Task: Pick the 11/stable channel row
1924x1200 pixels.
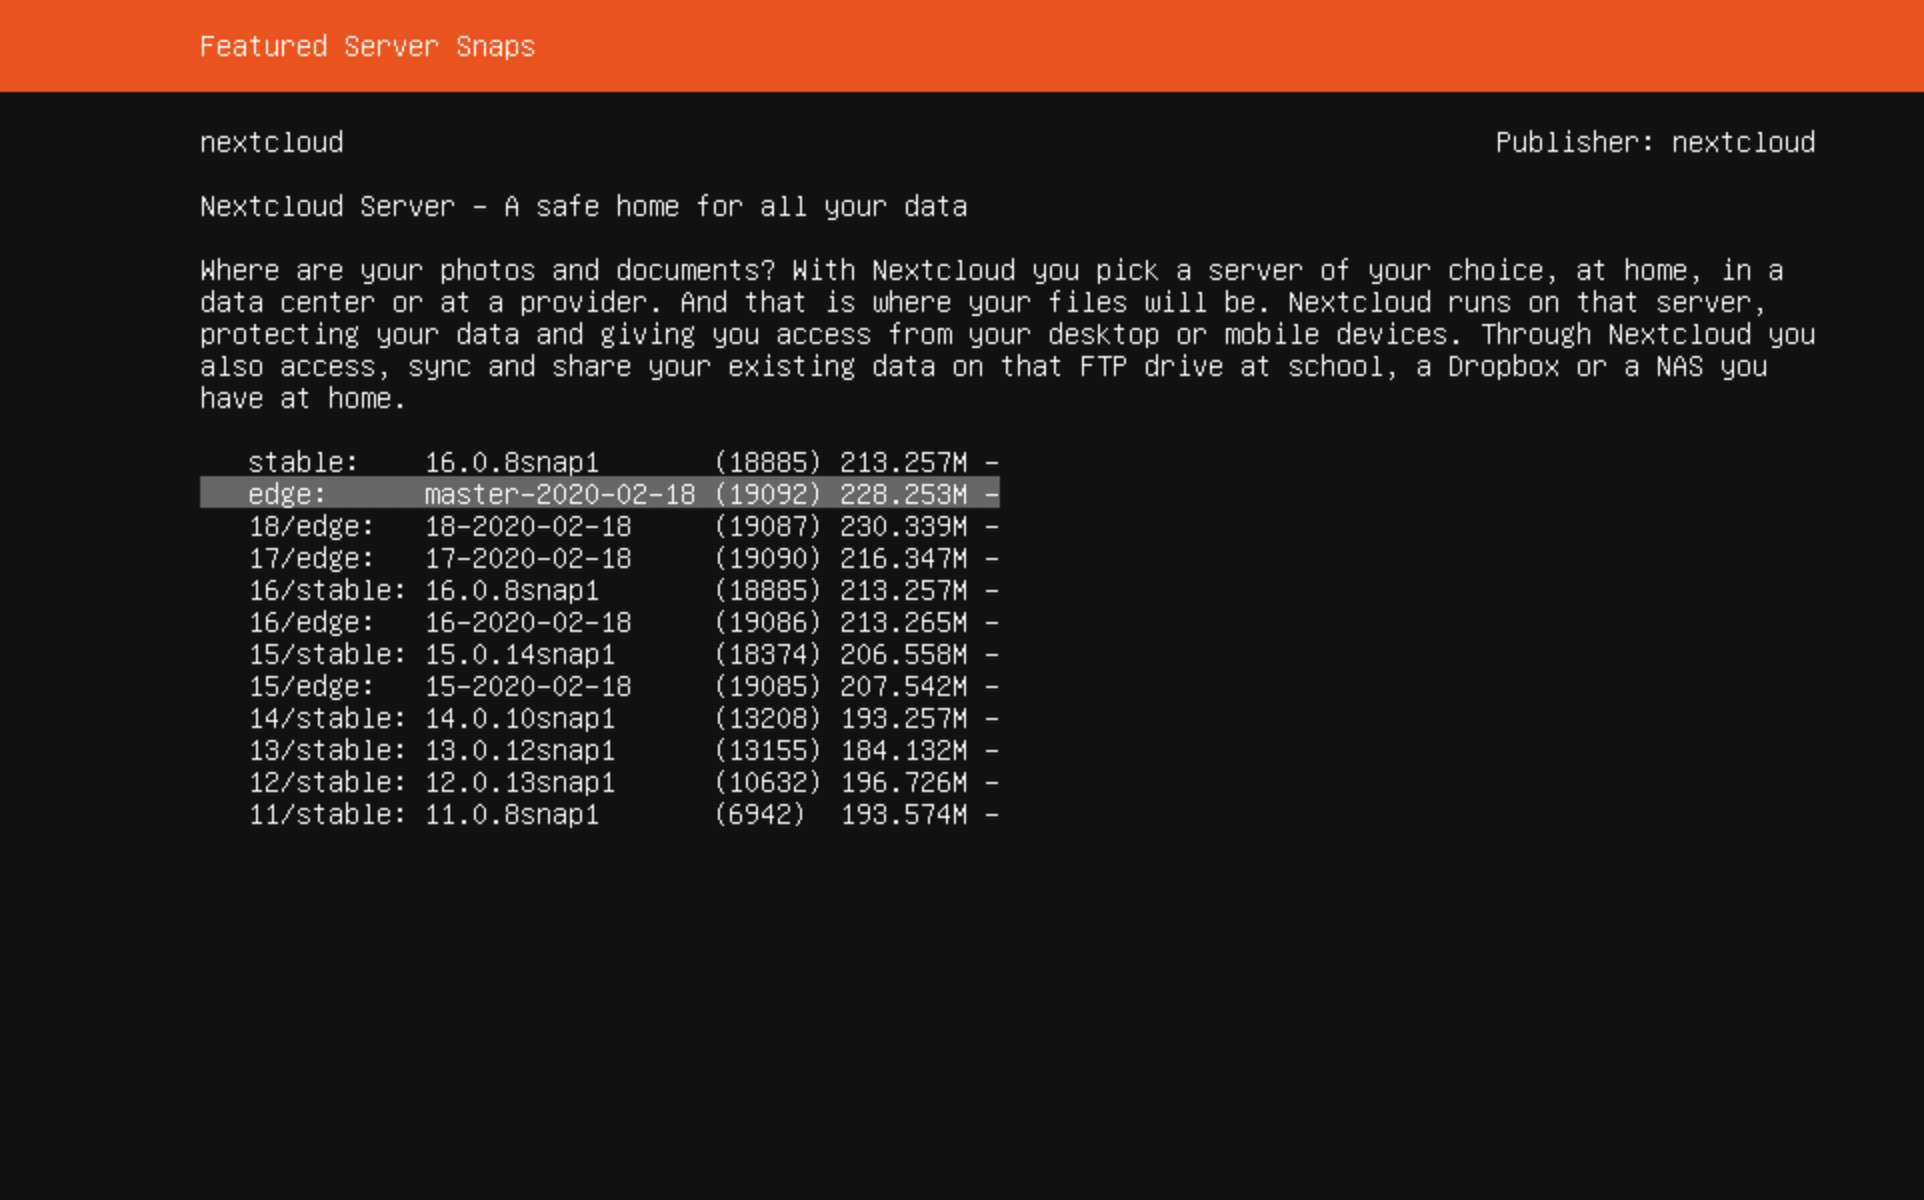Action: [x=600, y=814]
